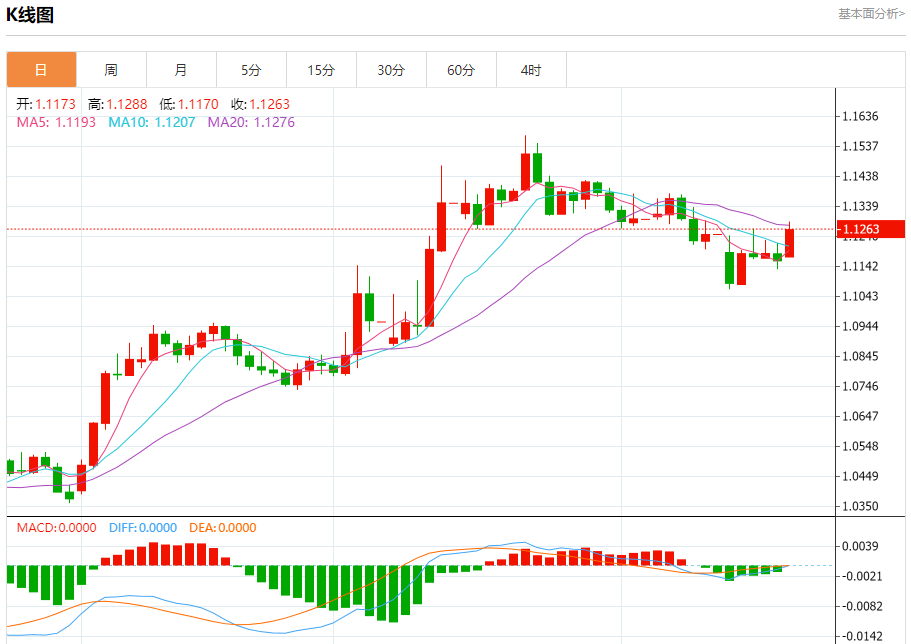Click the 1.1537 price axis label
The image size is (911, 644).
860,146
